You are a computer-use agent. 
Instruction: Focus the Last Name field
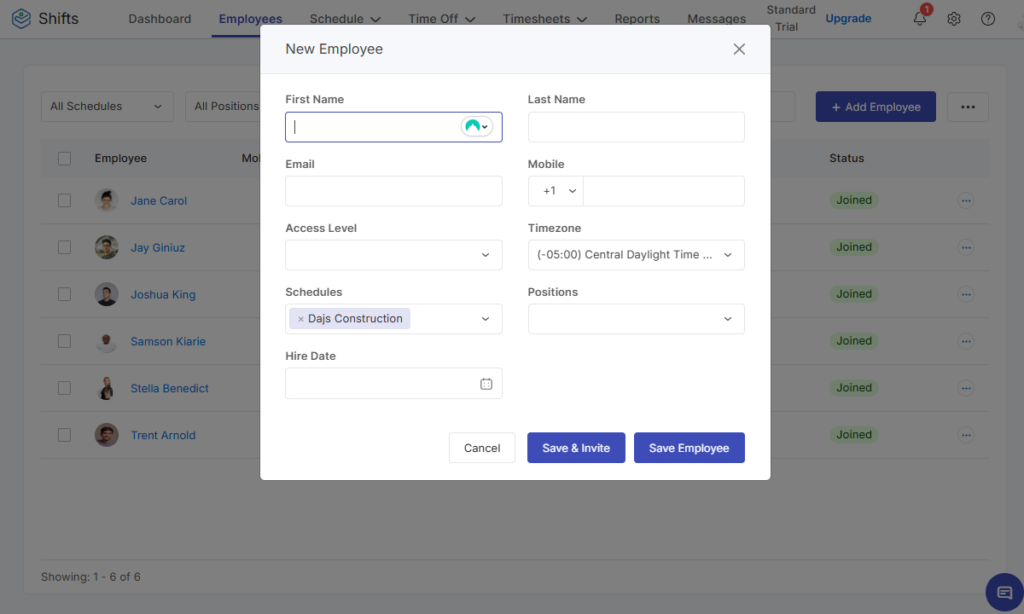[x=635, y=127]
